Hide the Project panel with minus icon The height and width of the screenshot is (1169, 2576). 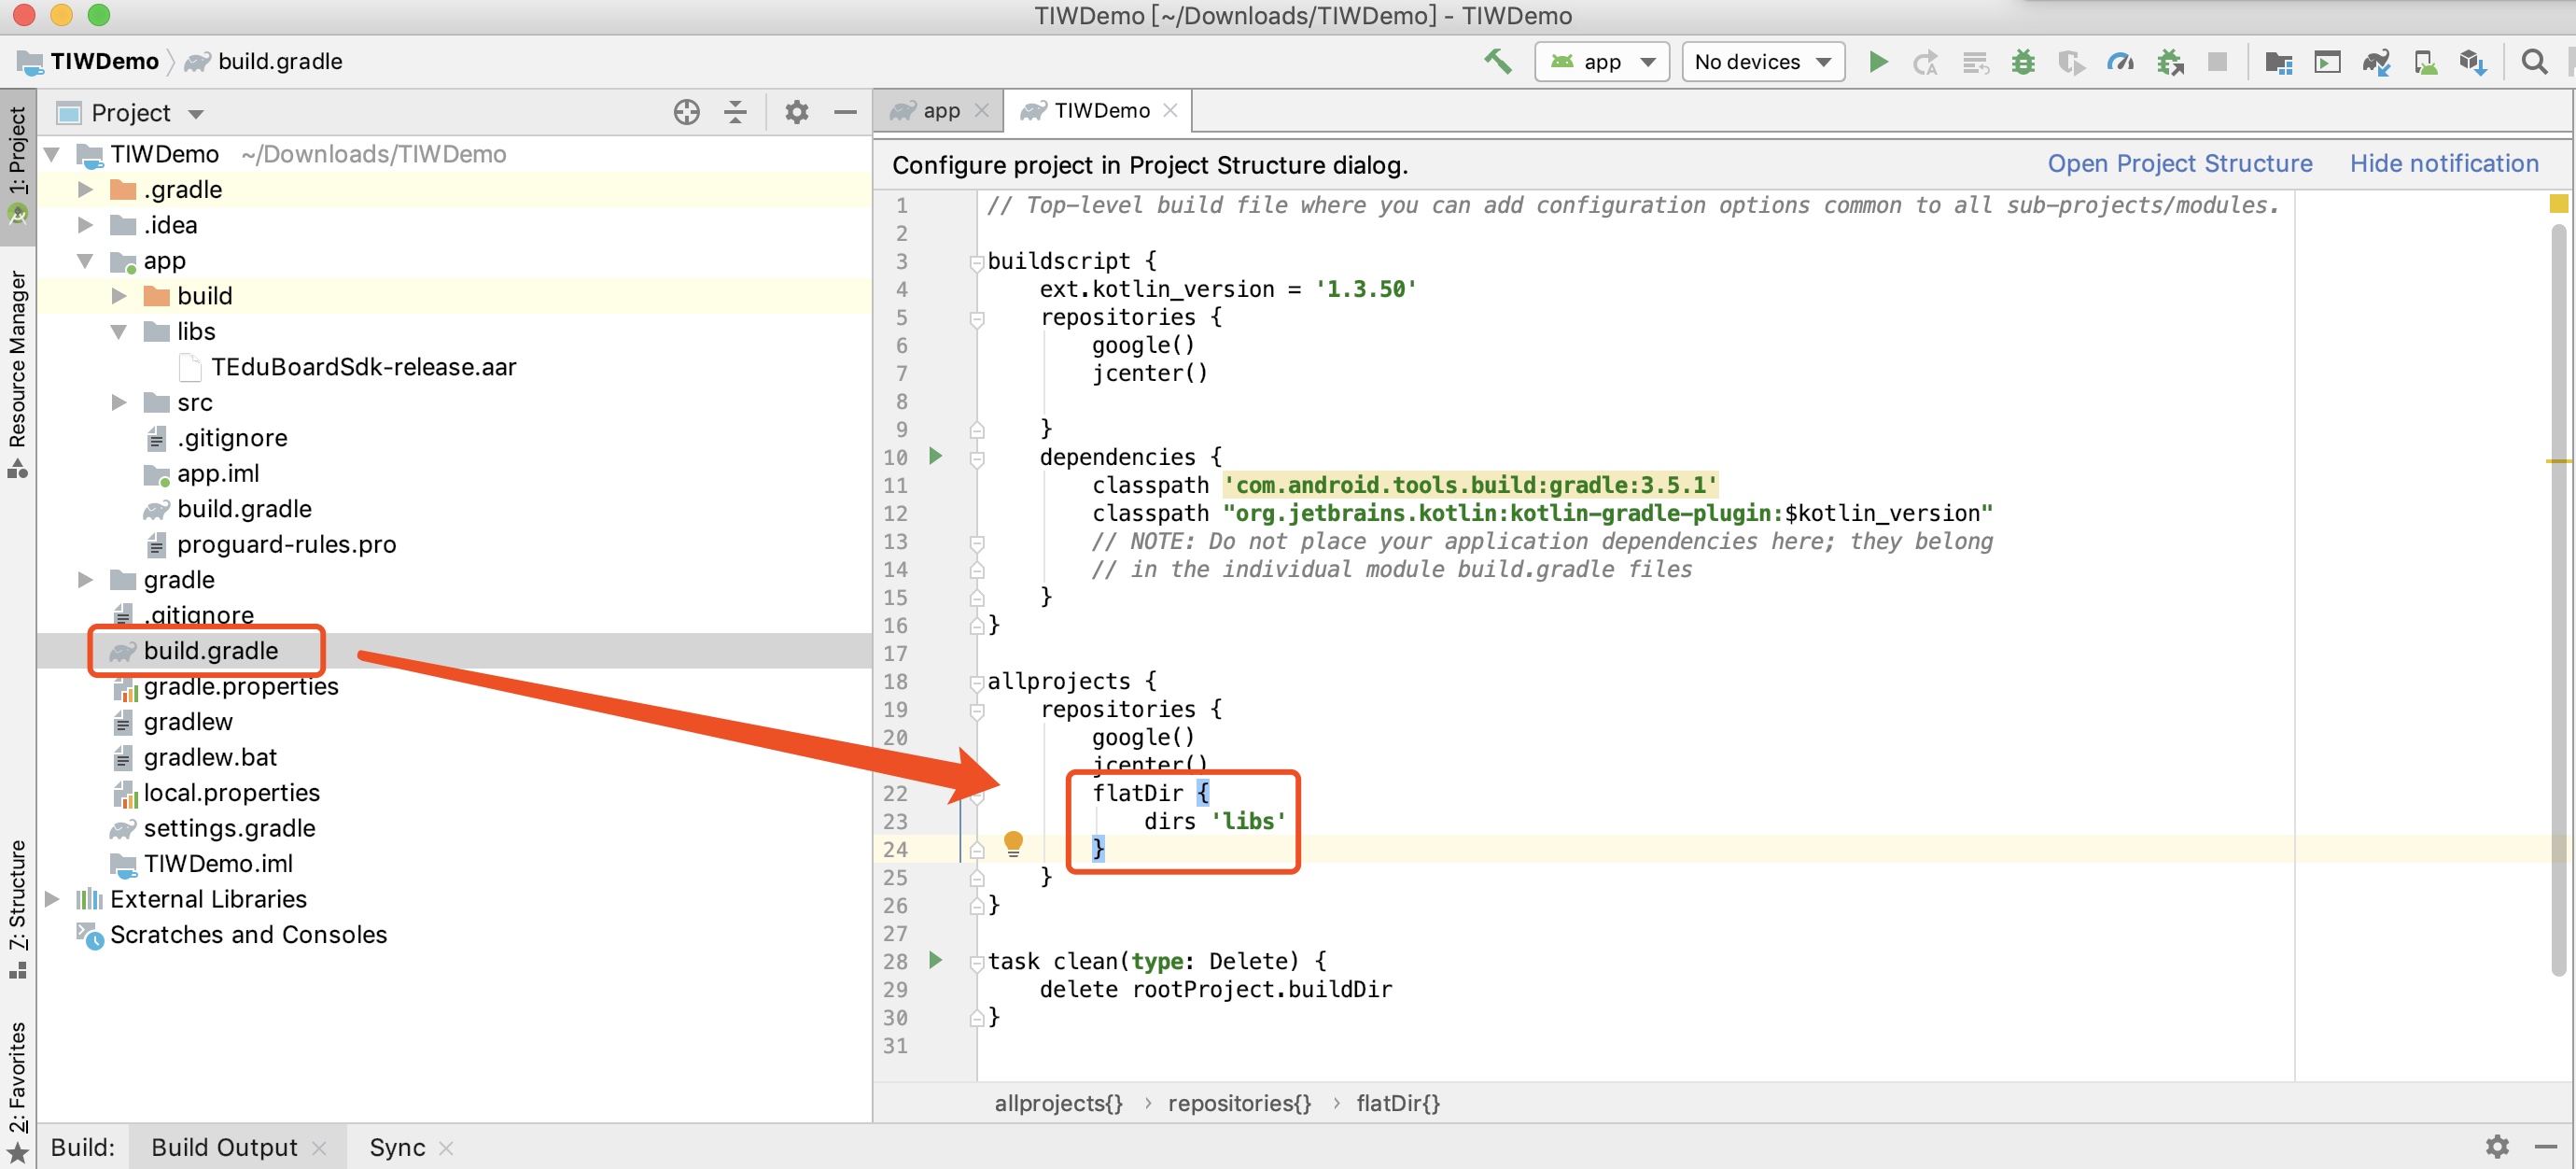coord(845,112)
